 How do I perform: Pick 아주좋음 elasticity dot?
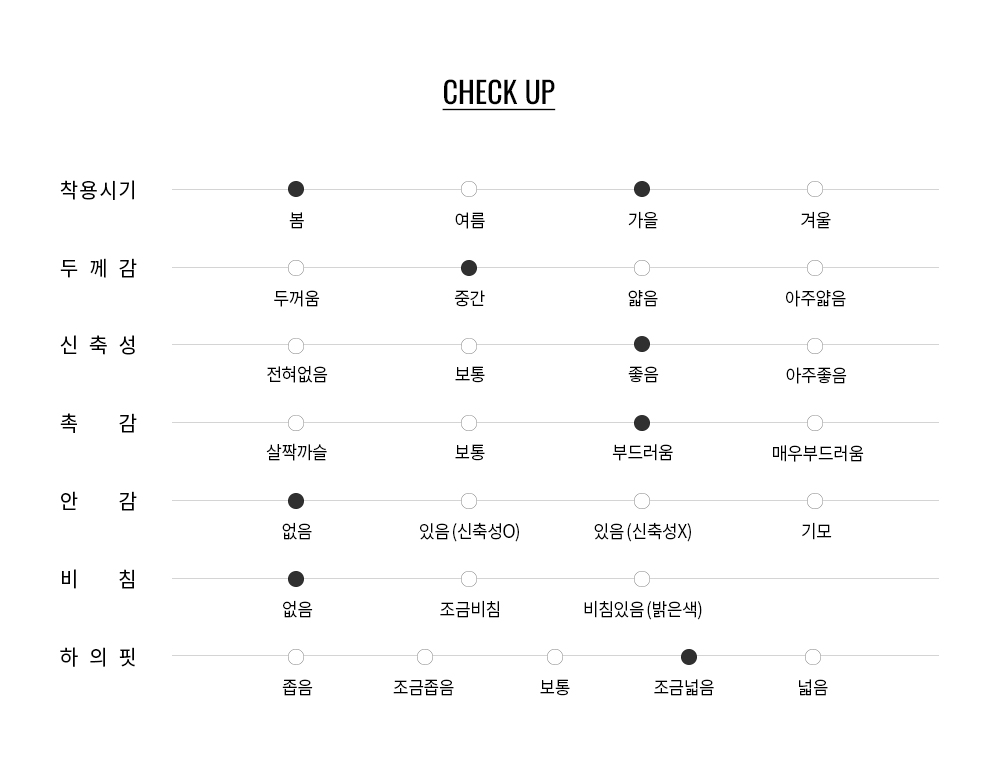point(815,346)
